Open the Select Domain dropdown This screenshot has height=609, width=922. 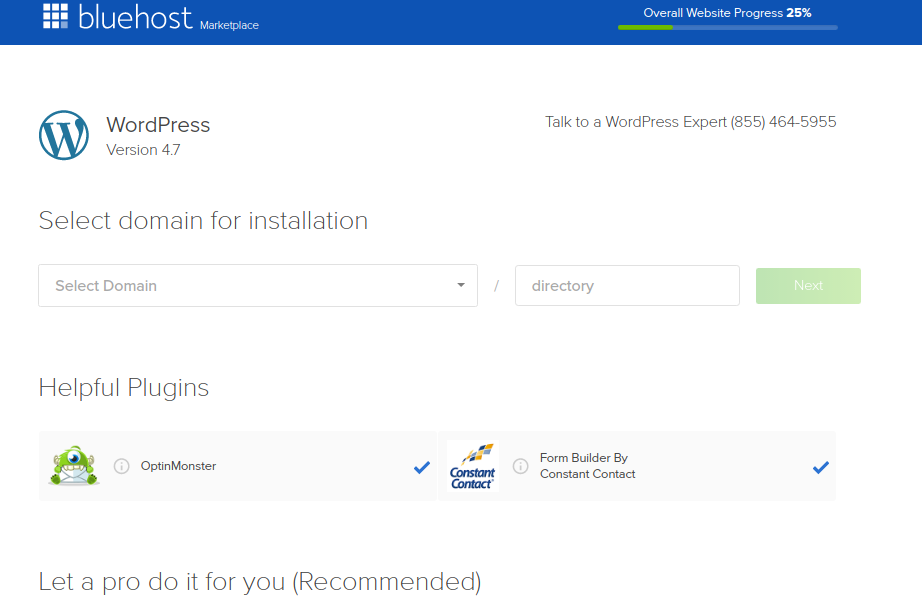(258, 286)
